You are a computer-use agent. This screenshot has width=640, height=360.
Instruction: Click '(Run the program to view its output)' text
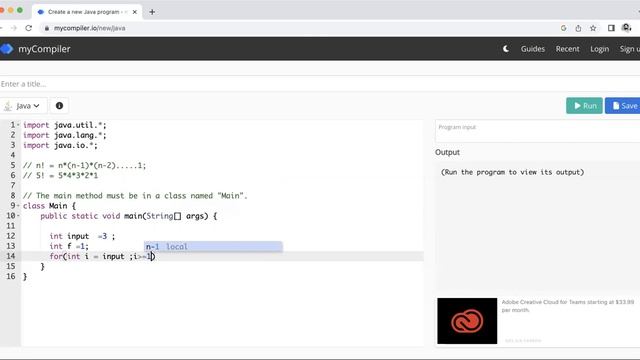512,172
